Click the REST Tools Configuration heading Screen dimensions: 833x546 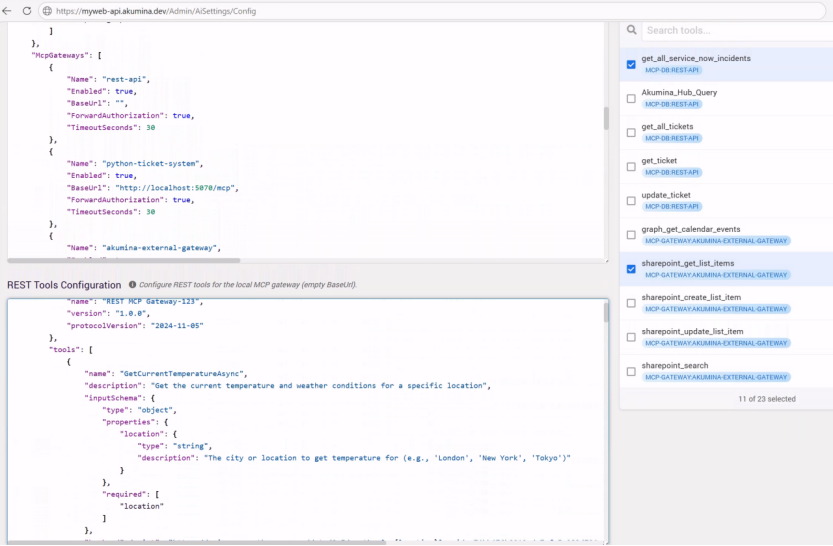64,285
